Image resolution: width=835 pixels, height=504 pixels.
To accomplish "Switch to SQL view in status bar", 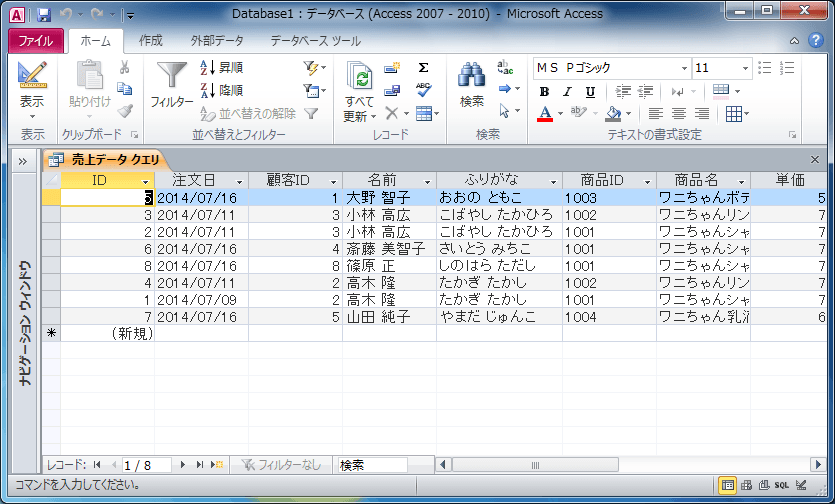I will tap(781, 485).
